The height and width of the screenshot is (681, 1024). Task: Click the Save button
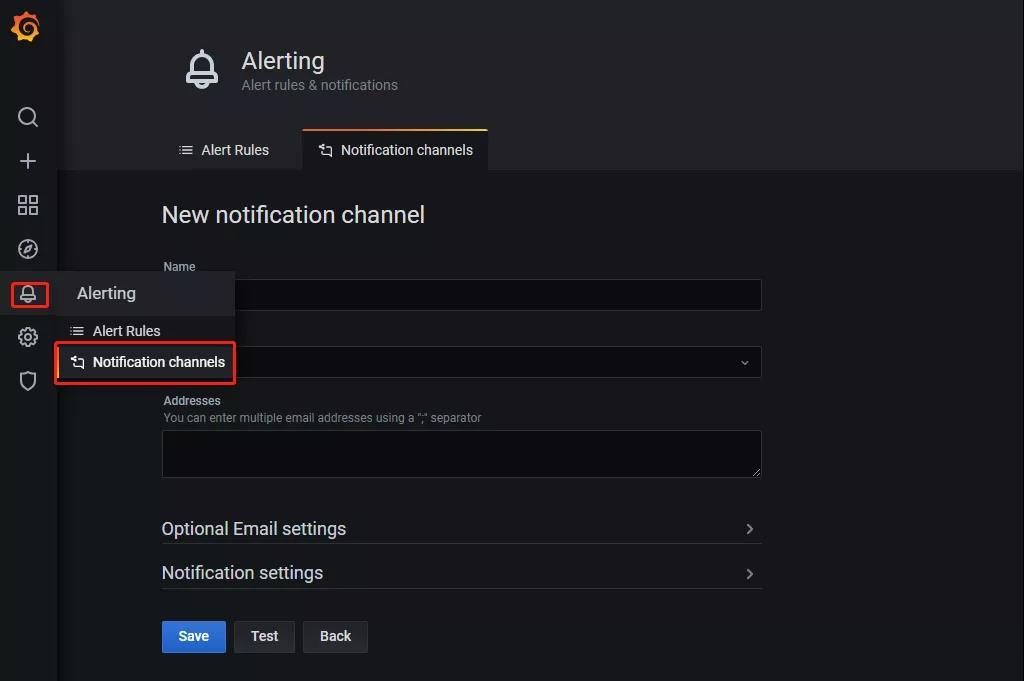click(194, 637)
